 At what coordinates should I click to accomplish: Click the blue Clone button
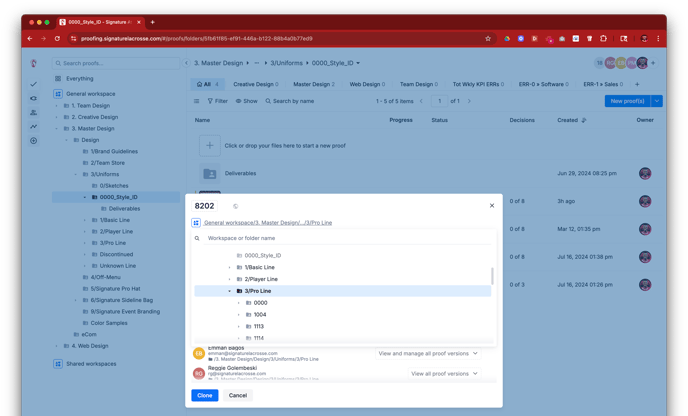coord(204,395)
